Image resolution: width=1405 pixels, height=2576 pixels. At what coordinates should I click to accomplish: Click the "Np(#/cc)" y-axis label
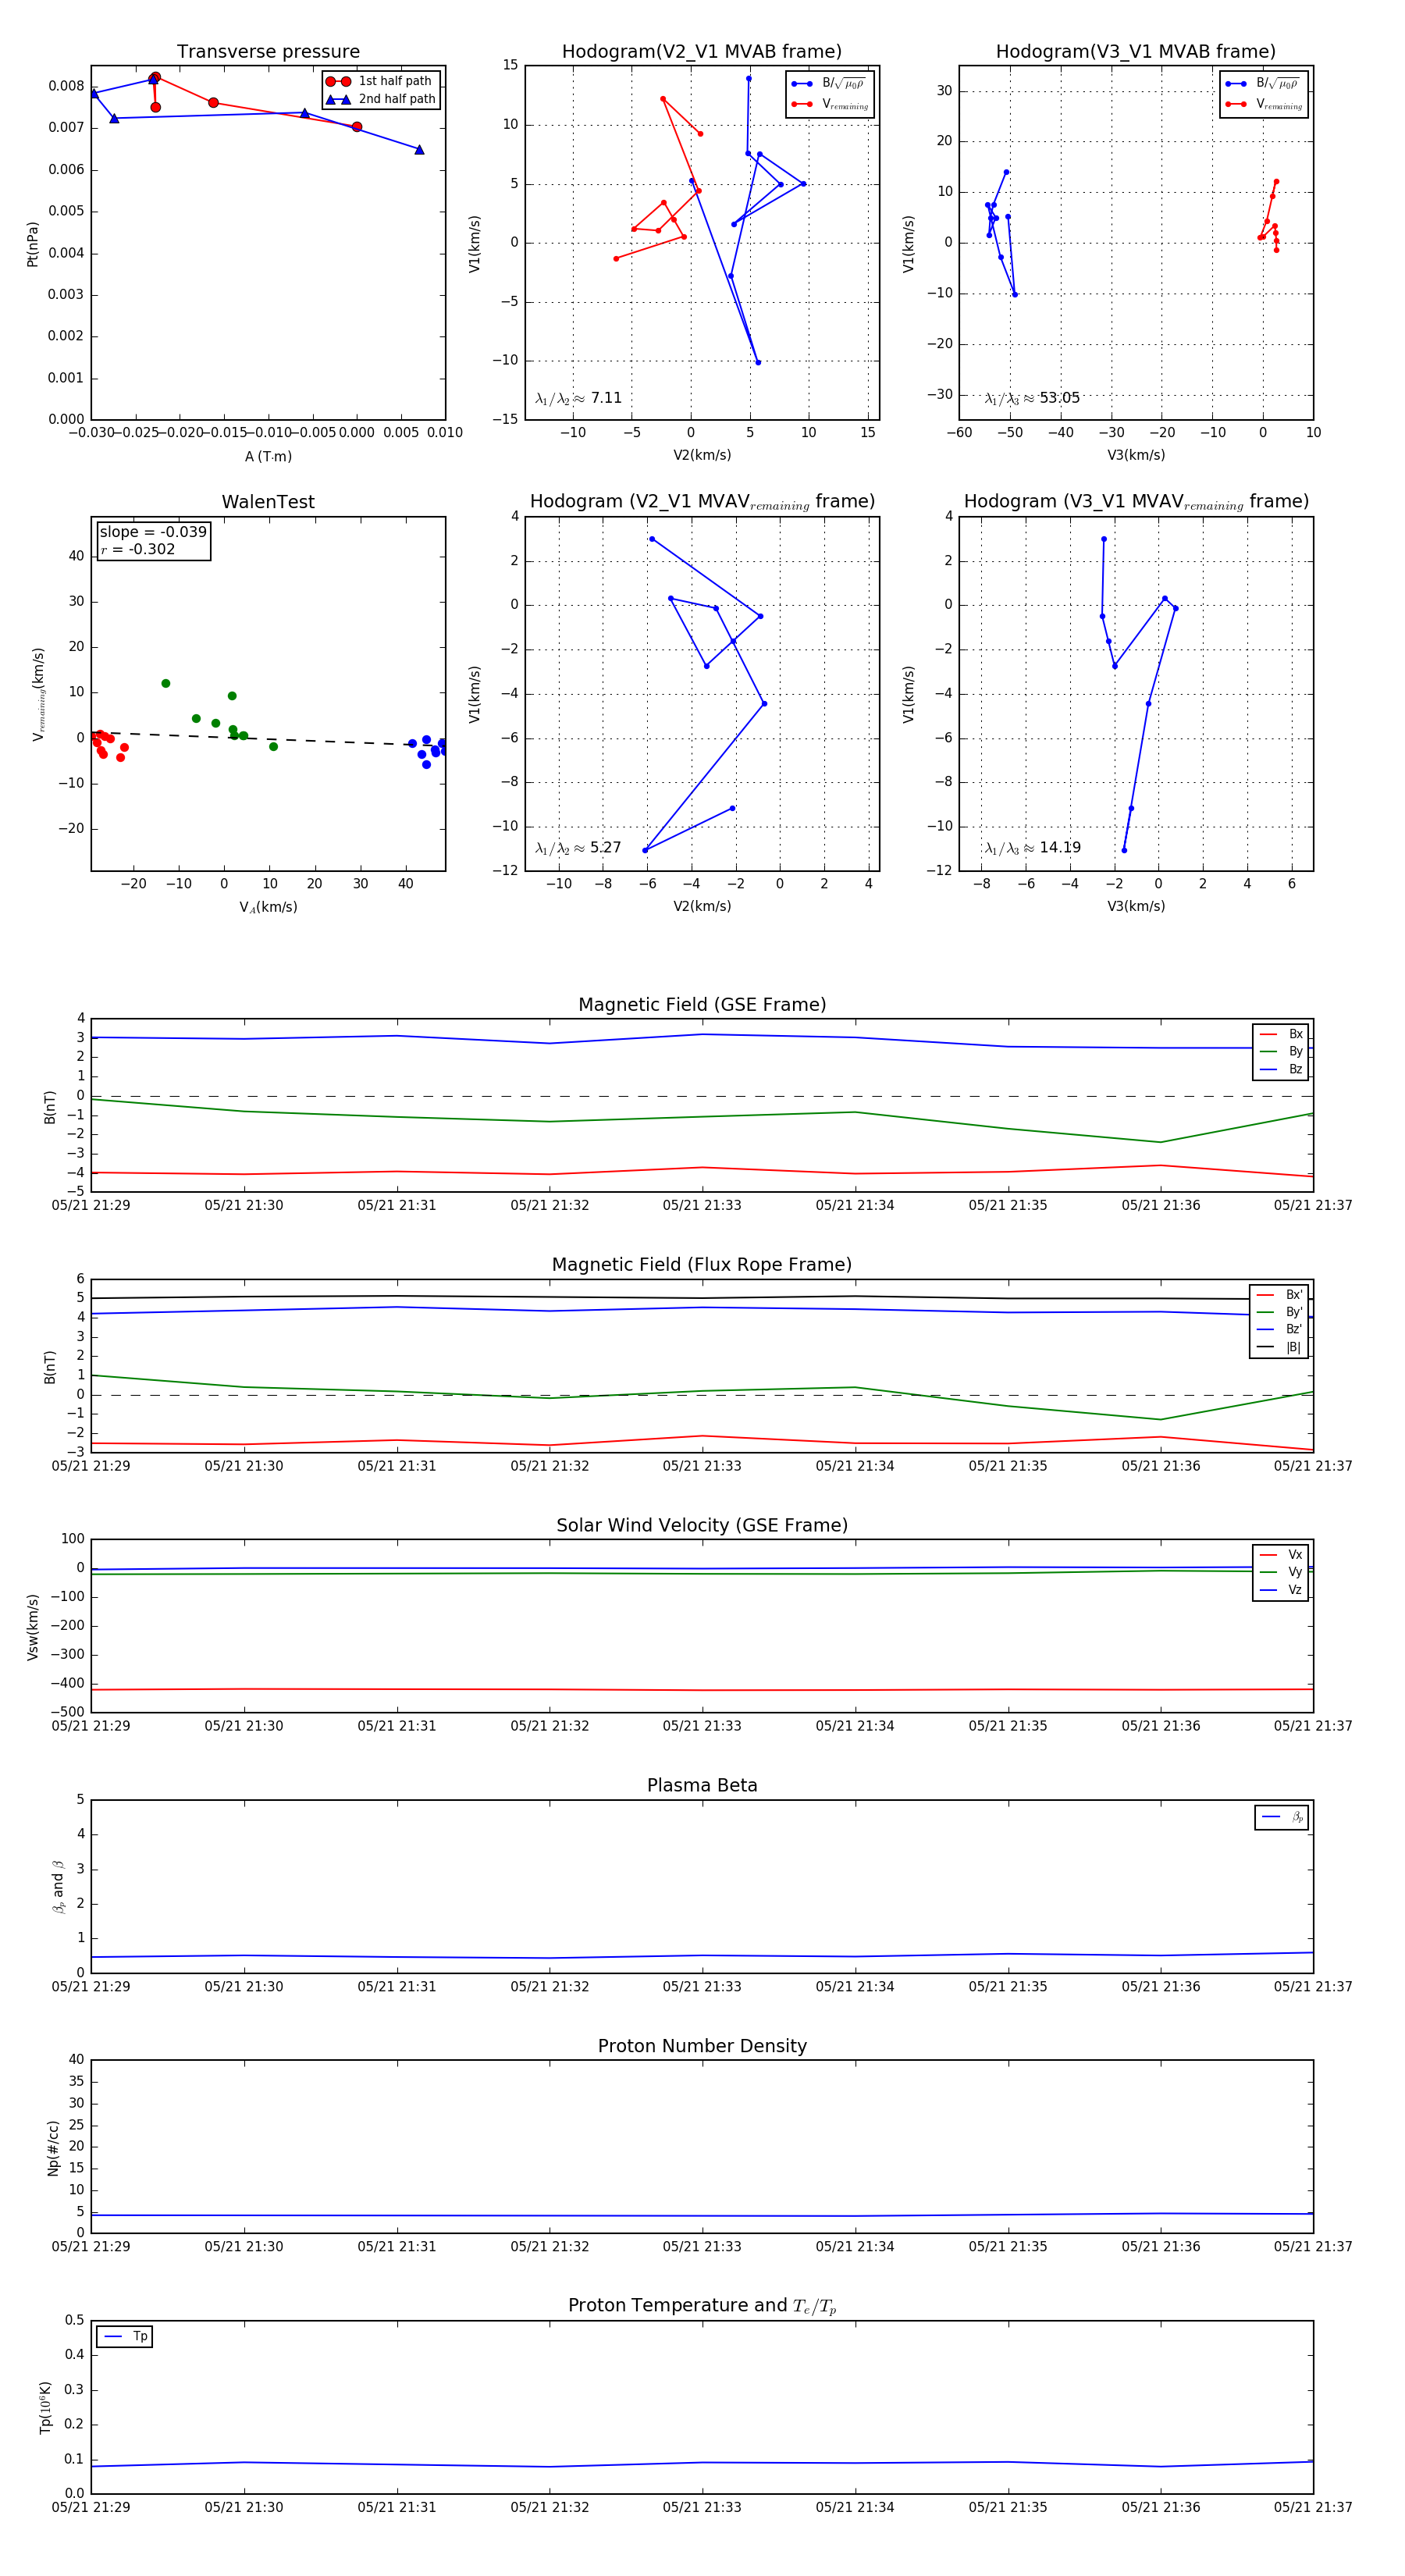pyautogui.click(x=53, y=2148)
